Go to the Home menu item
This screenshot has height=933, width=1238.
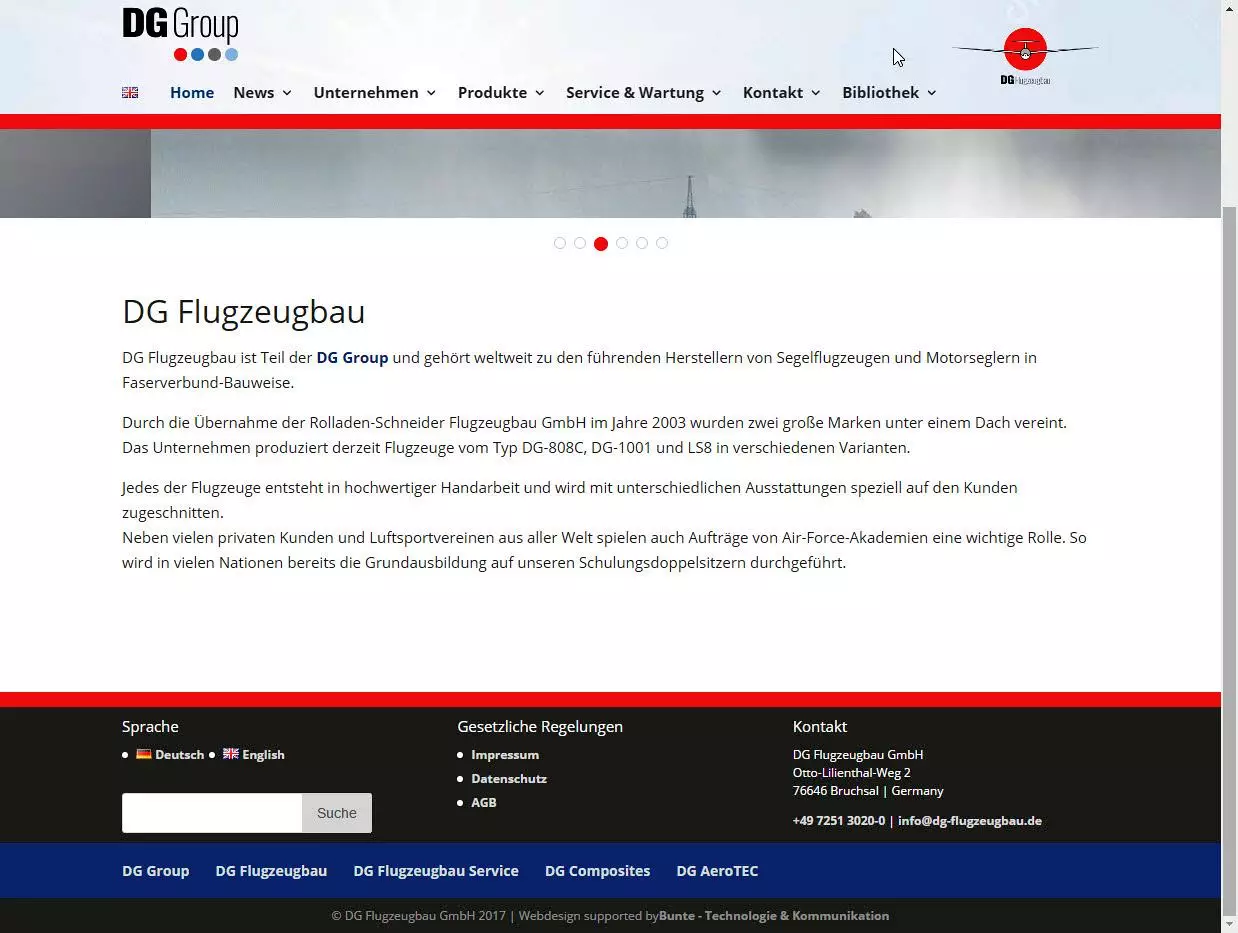[192, 92]
